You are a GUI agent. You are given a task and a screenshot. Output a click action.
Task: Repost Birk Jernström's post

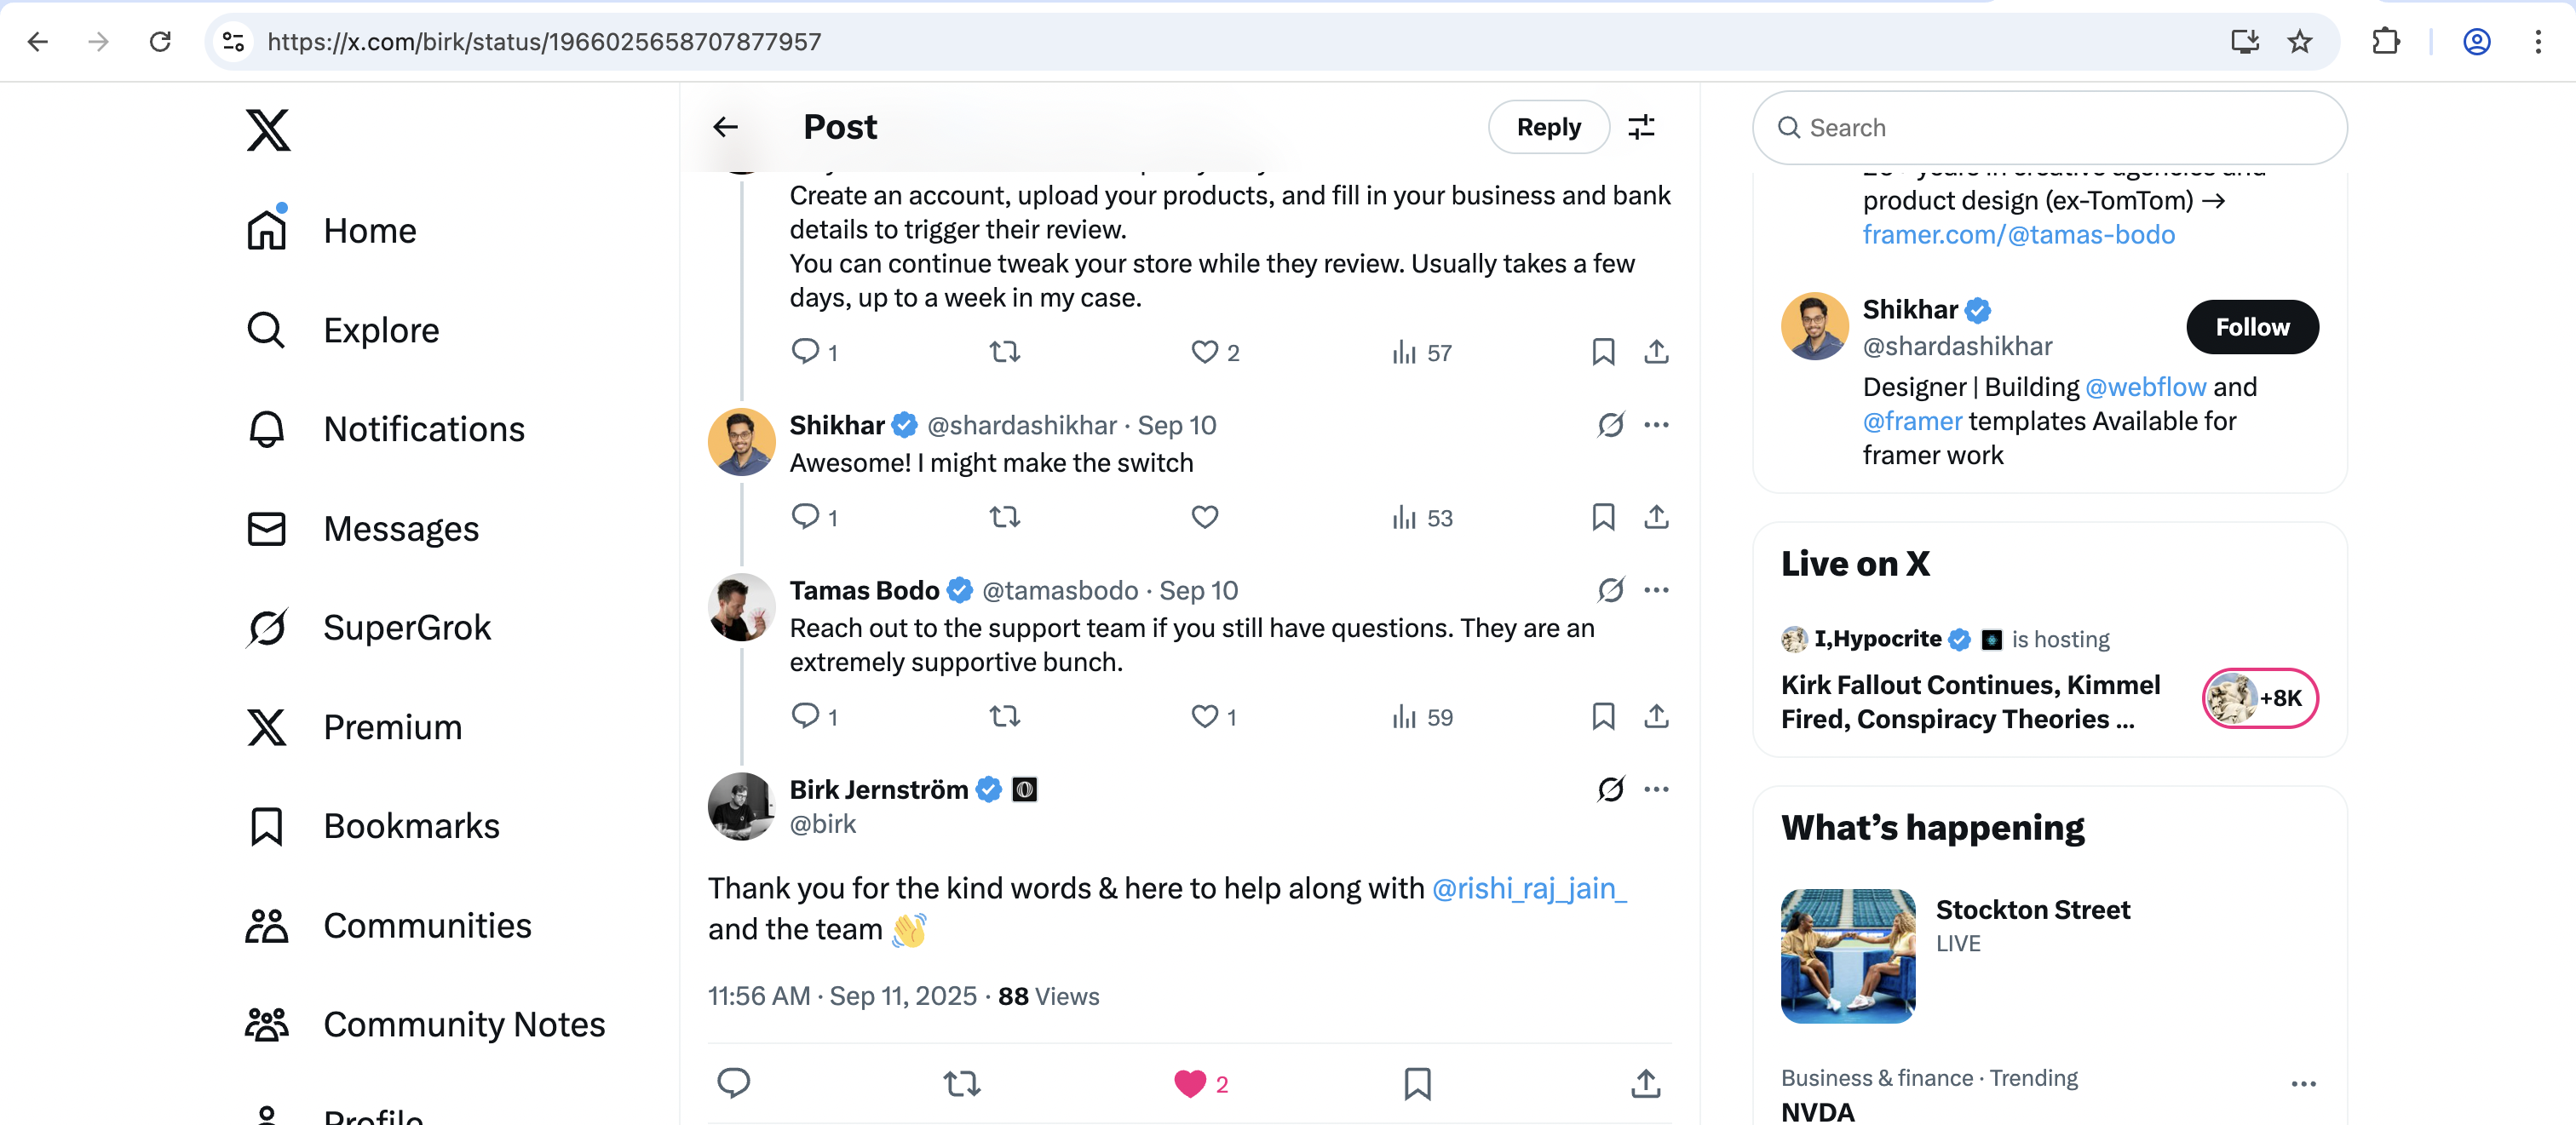(x=961, y=1083)
